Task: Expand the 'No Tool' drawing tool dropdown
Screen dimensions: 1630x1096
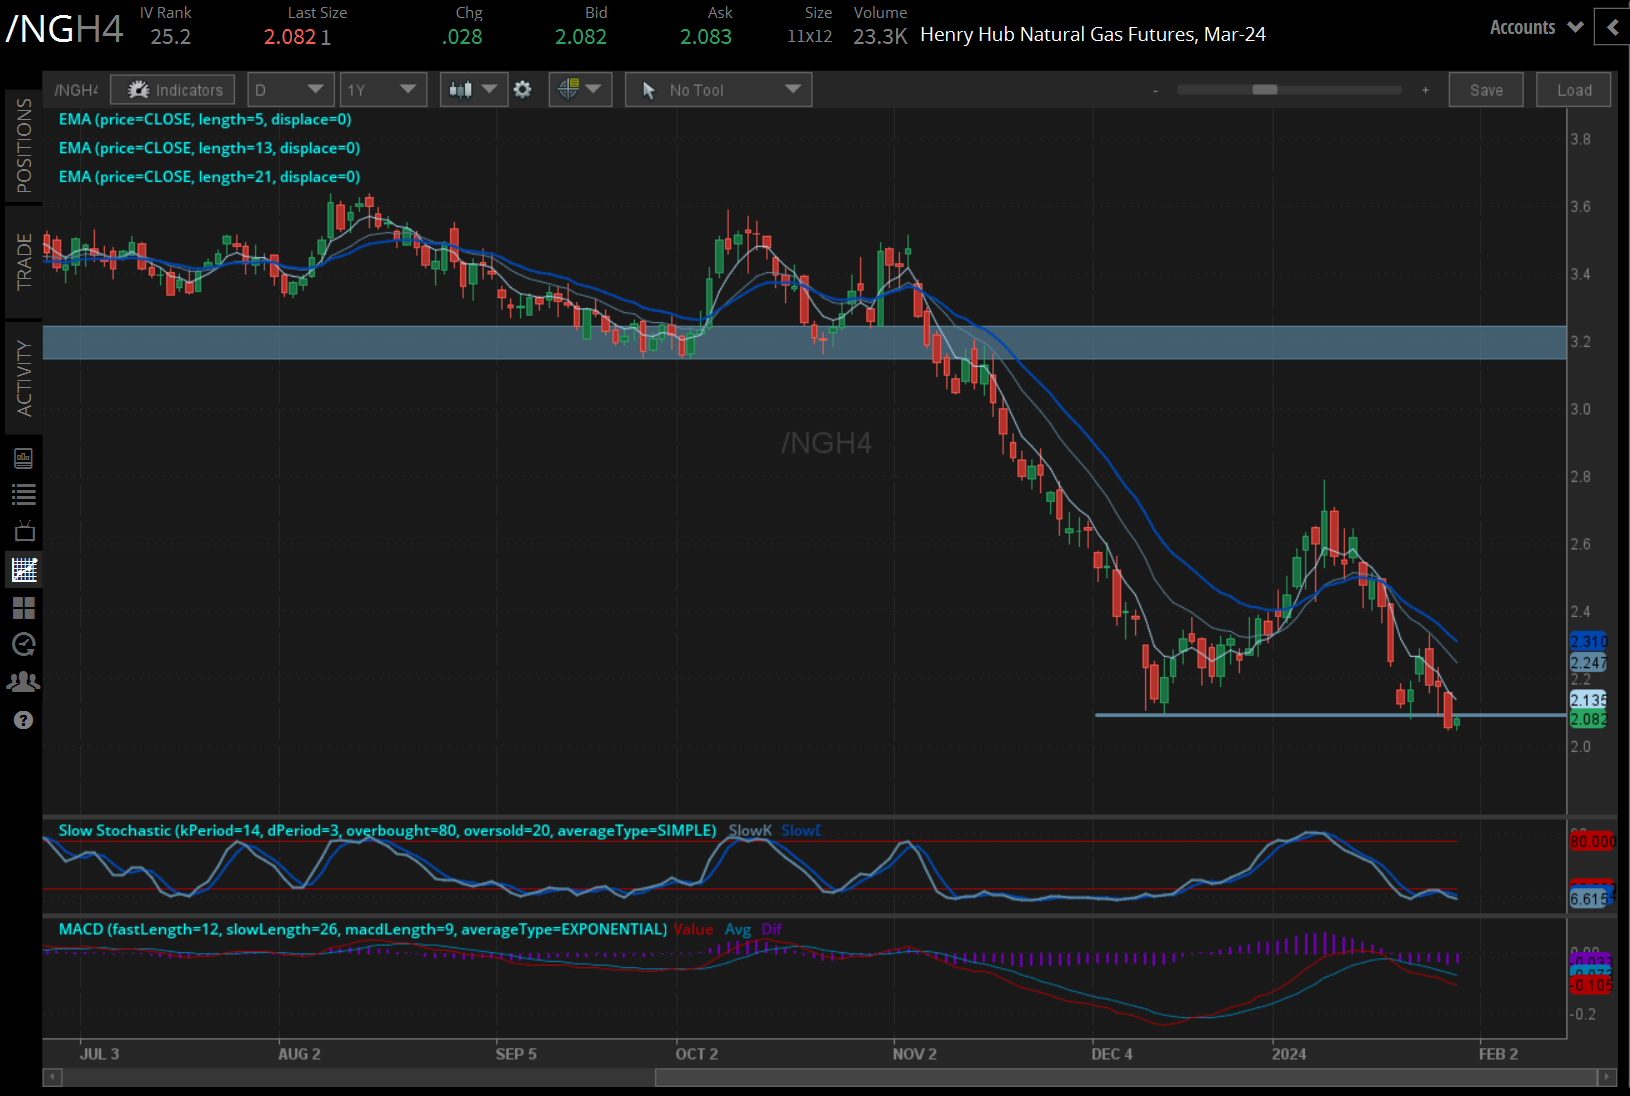Action: 718,89
